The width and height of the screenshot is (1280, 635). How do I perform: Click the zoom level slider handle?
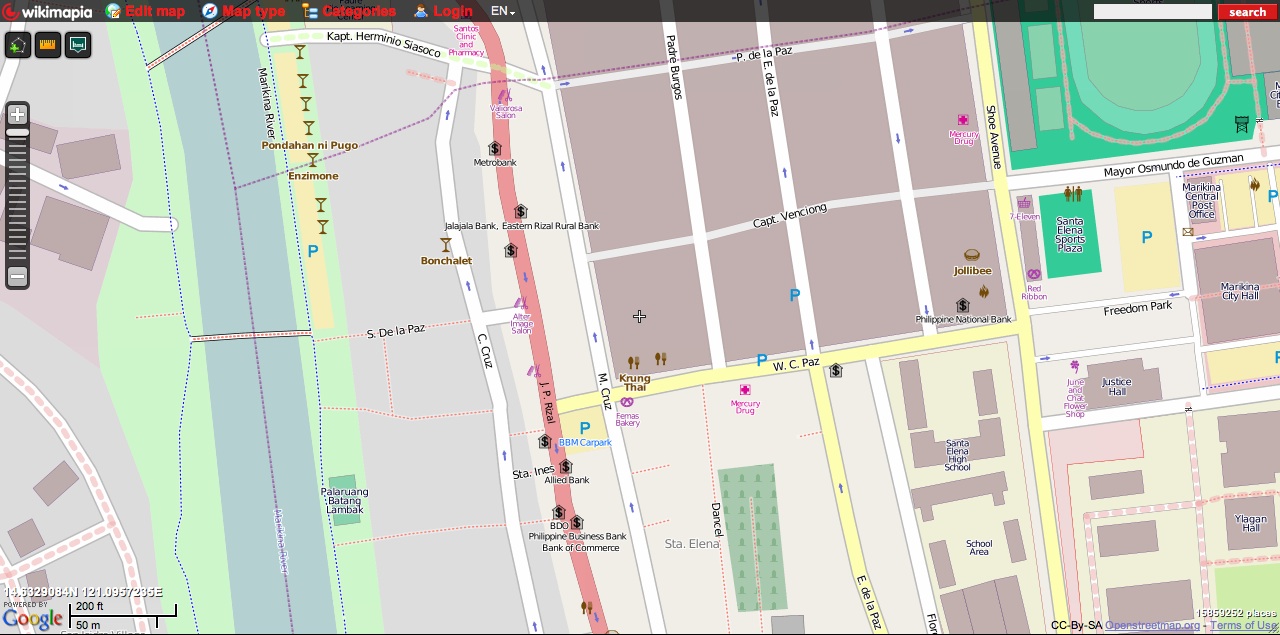point(17,132)
